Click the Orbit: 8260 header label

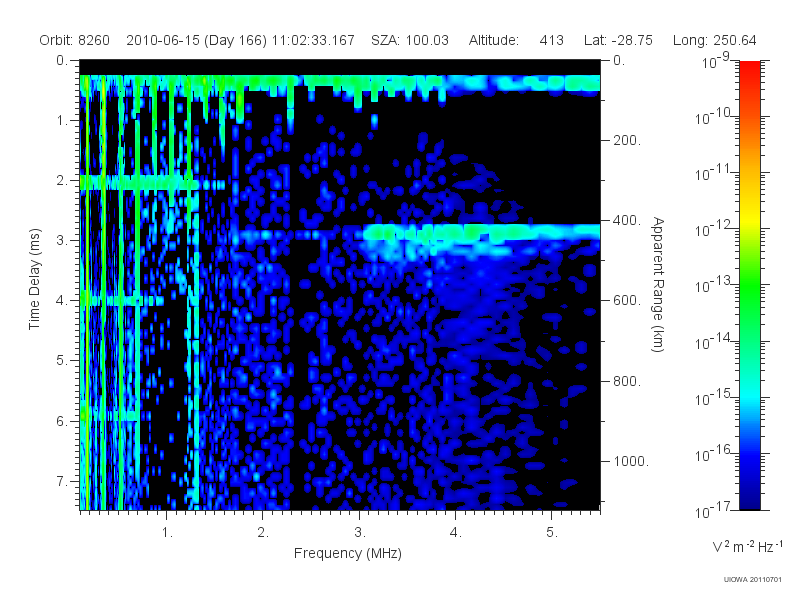click(74, 40)
